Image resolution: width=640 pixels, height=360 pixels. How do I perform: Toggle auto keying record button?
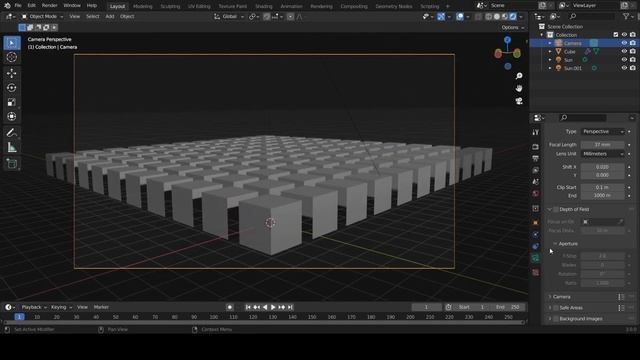click(230, 307)
